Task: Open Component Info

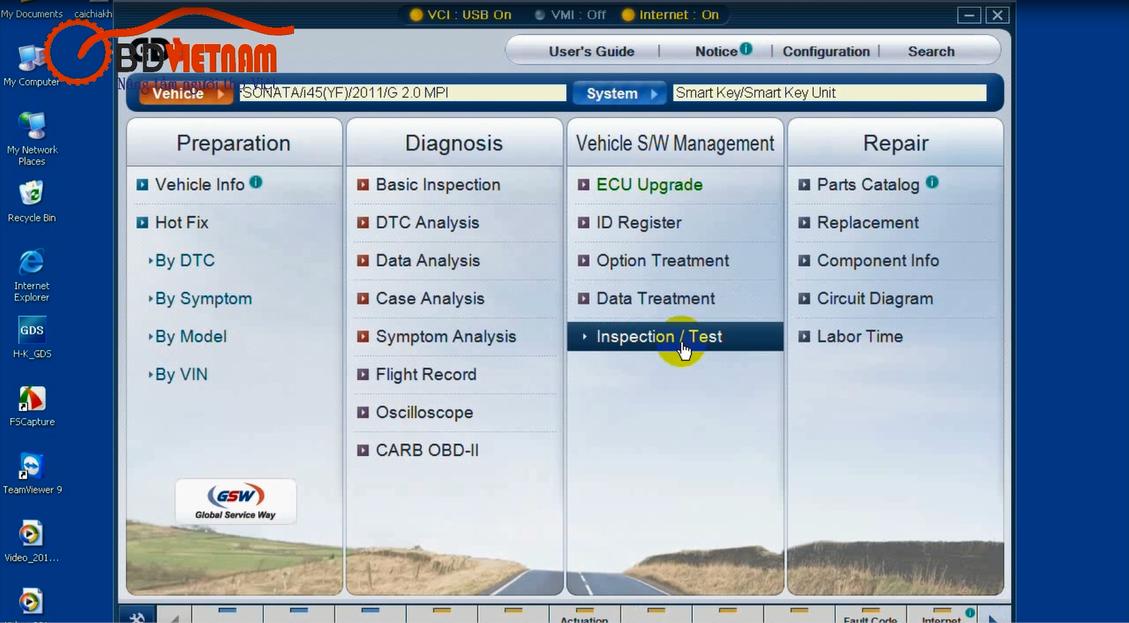Action: click(x=878, y=261)
